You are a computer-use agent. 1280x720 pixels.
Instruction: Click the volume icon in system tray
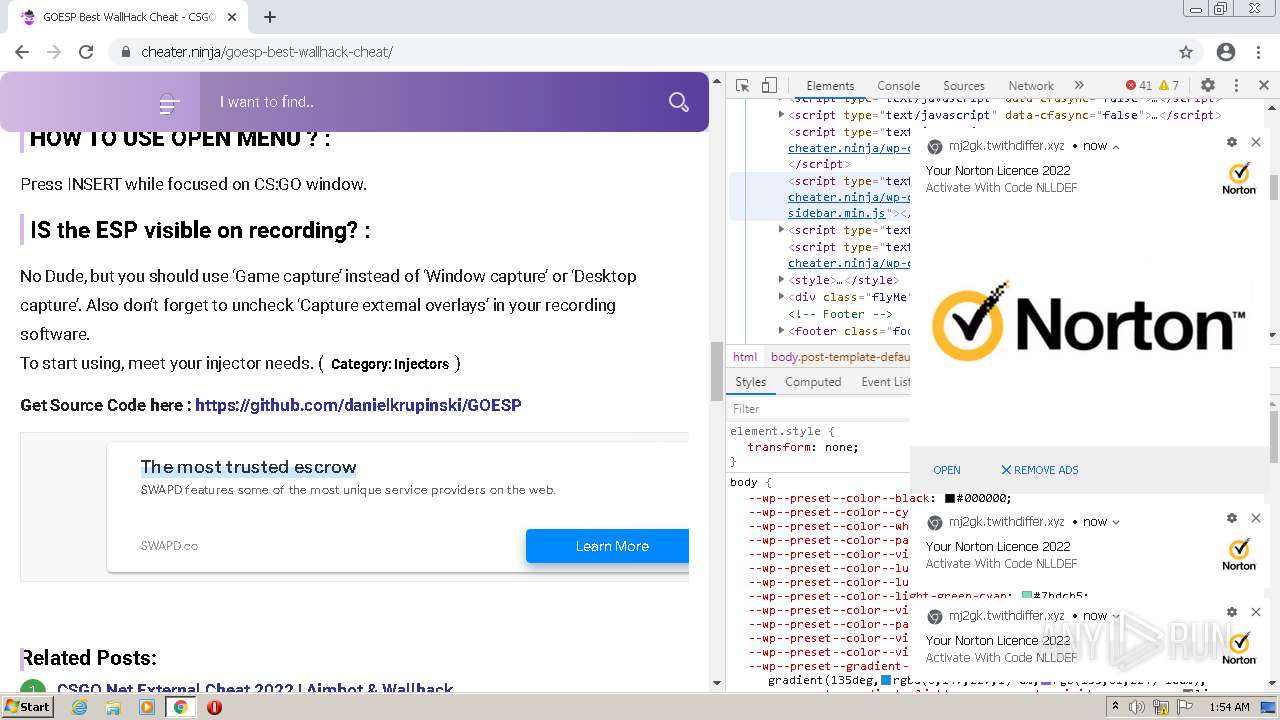(x=1137, y=707)
